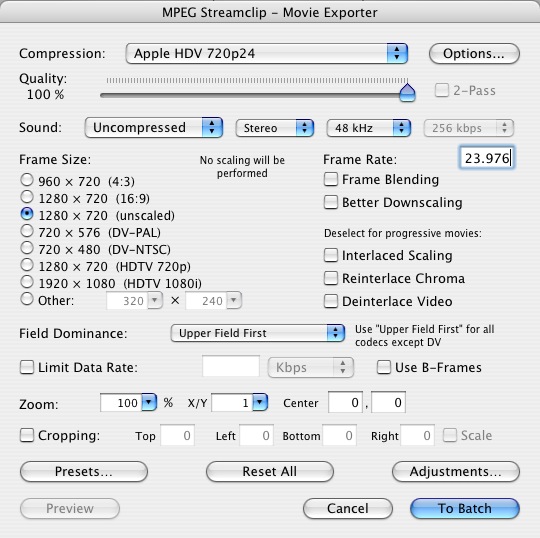Select 960 × 720 (4:3) frame size
Viewport: 540px width, 538px height.
click(x=27, y=180)
